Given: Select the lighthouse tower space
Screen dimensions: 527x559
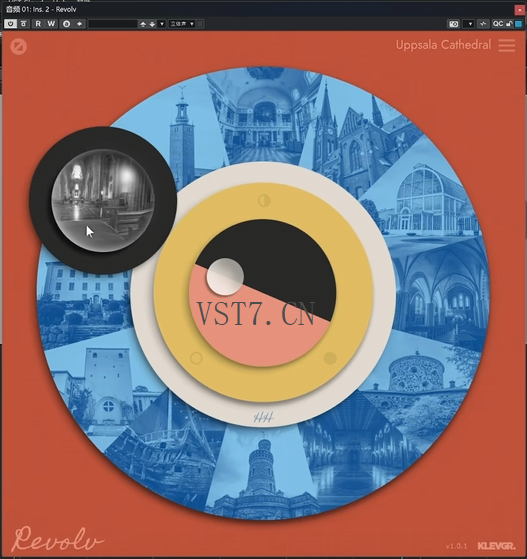Looking at the screenshot, I should [263, 474].
